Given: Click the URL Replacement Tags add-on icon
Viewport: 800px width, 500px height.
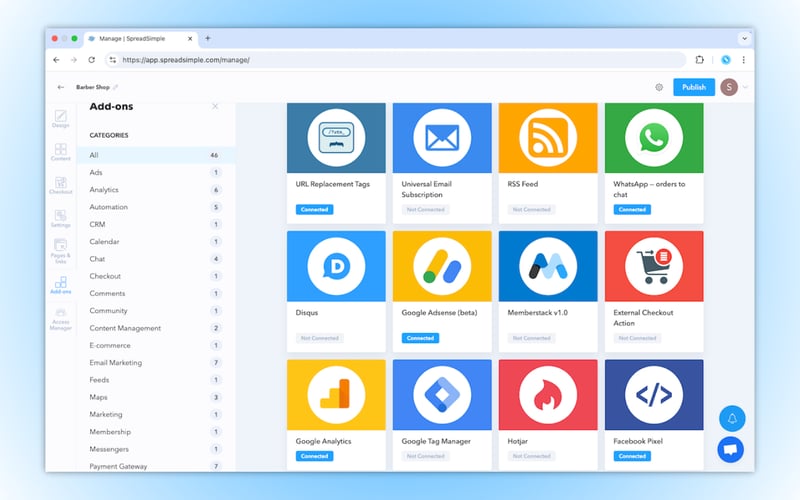Looking at the screenshot, I should (336, 138).
